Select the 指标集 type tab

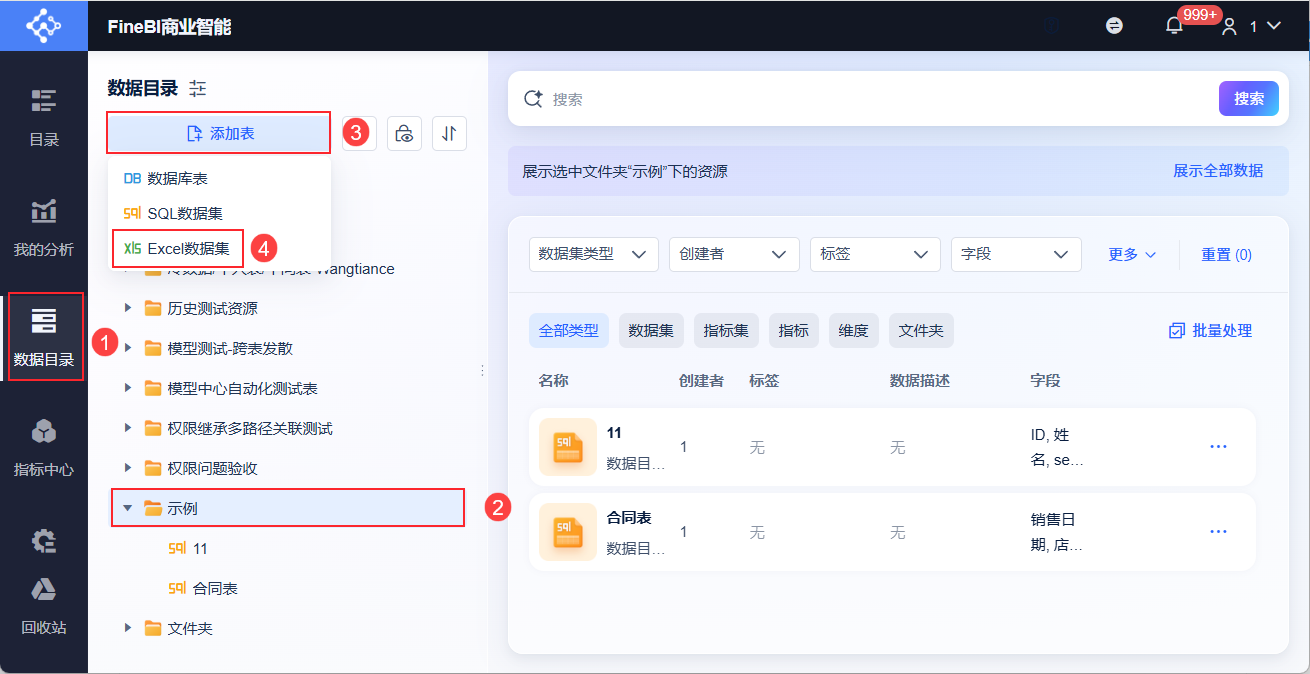726,330
